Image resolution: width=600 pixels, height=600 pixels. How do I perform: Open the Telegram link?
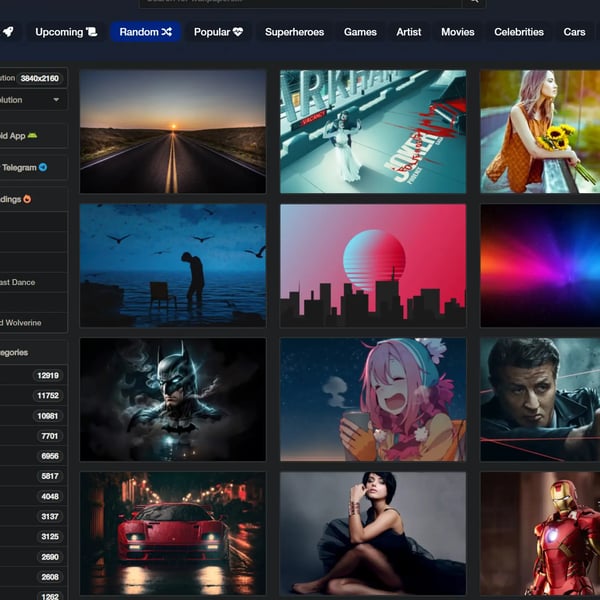(x=34, y=167)
